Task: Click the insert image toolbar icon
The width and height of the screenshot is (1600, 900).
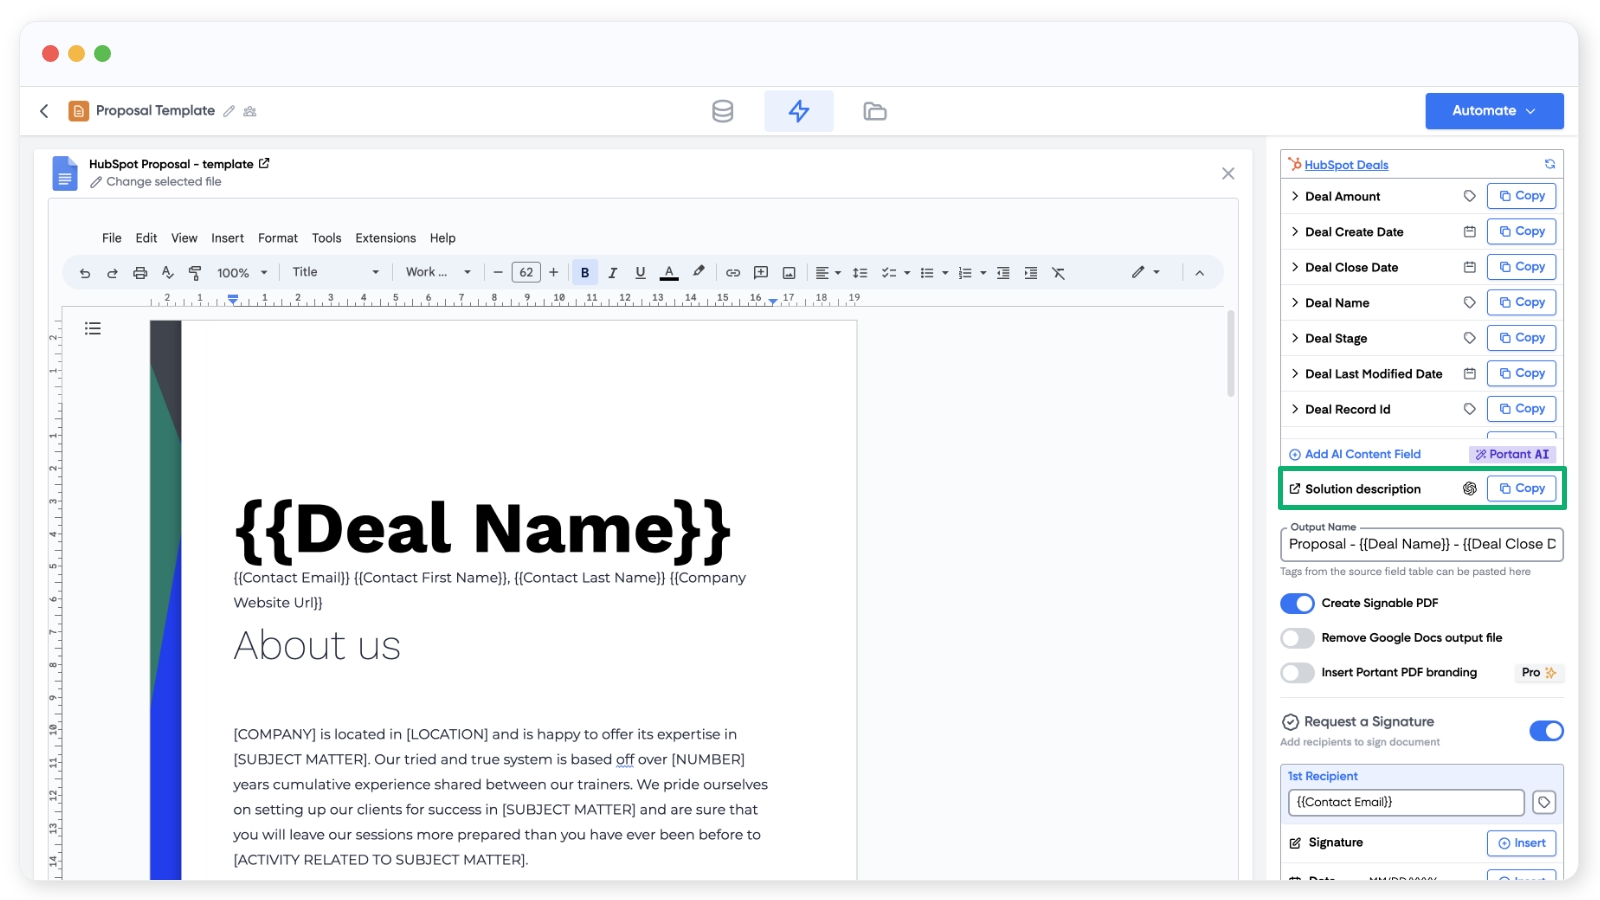Action: pos(789,273)
